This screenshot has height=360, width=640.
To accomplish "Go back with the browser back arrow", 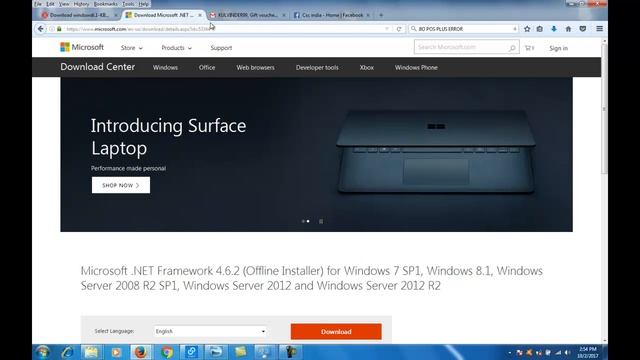I will 40,29.
